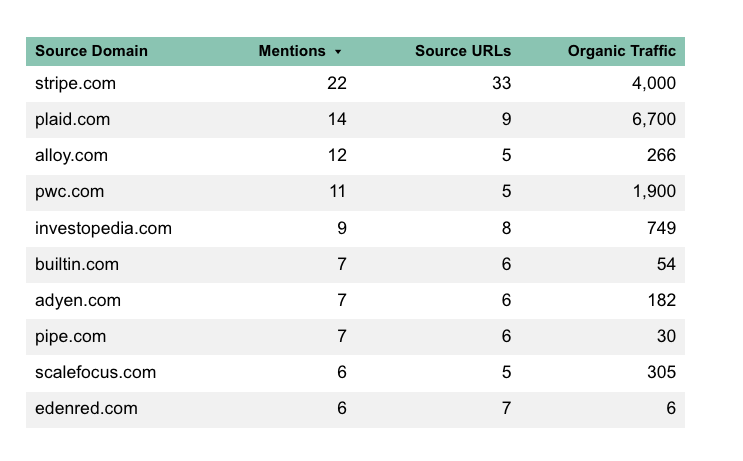Open the pwc.com source domain

69,192
